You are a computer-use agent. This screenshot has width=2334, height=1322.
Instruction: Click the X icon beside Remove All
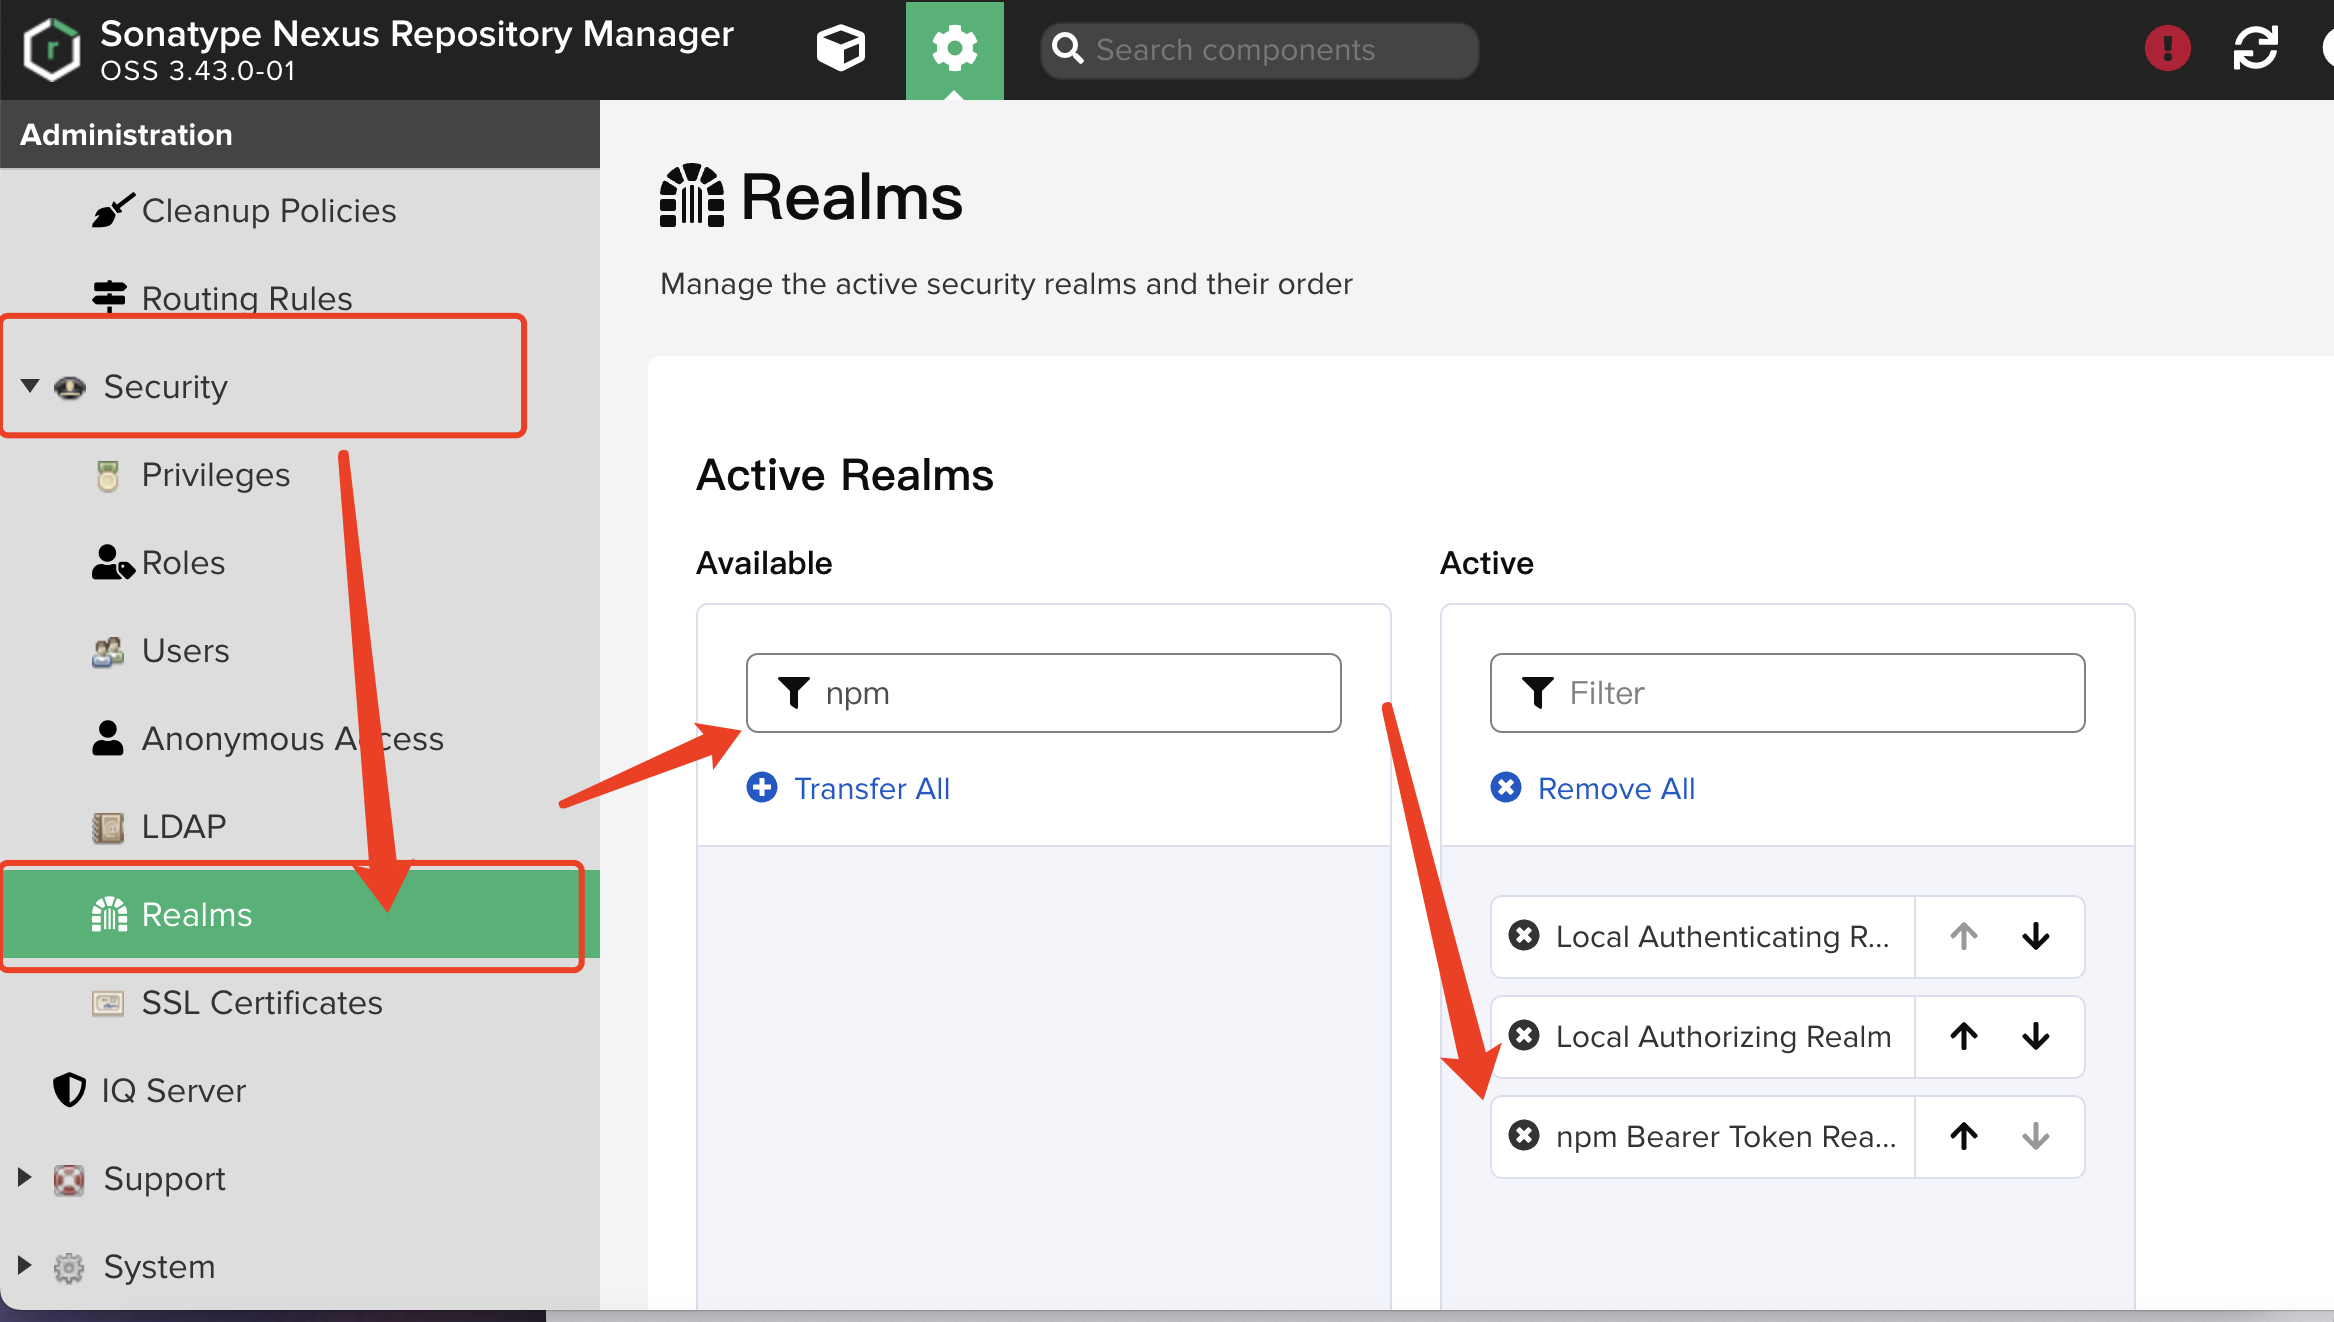tap(1506, 788)
